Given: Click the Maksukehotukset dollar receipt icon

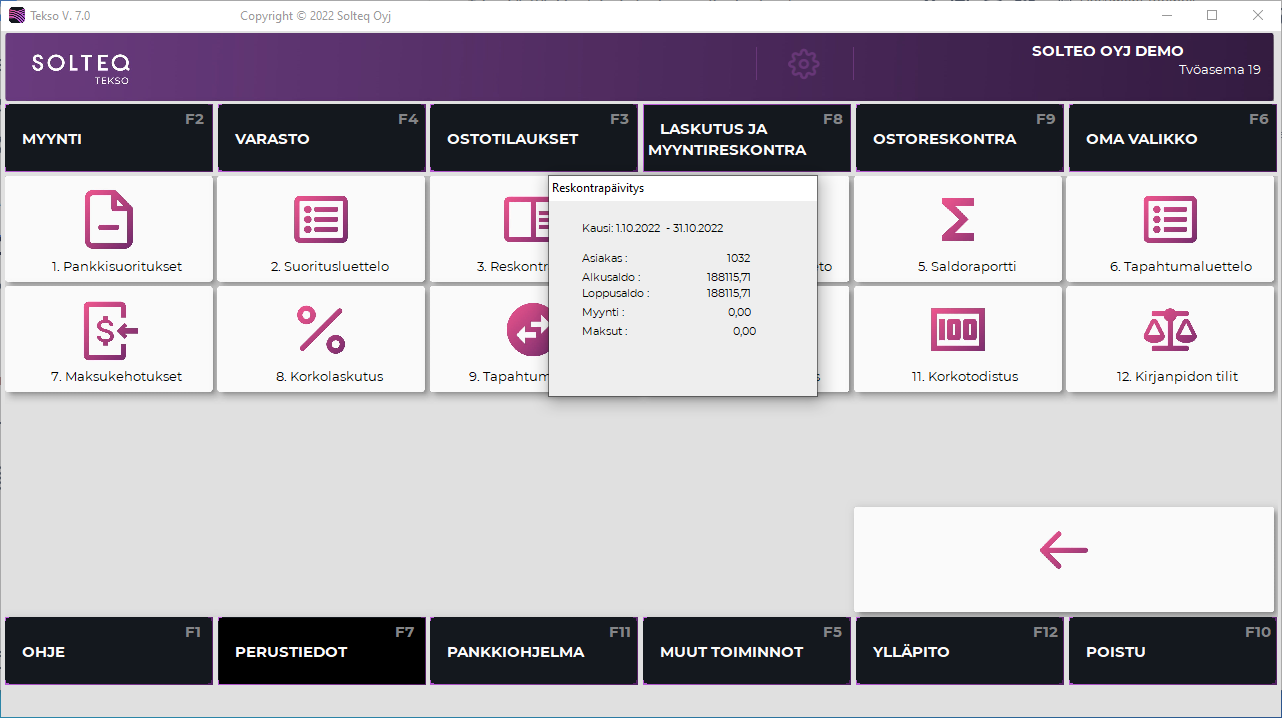Looking at the screenshot, I should pyautogui.click(x=109, y=330).
